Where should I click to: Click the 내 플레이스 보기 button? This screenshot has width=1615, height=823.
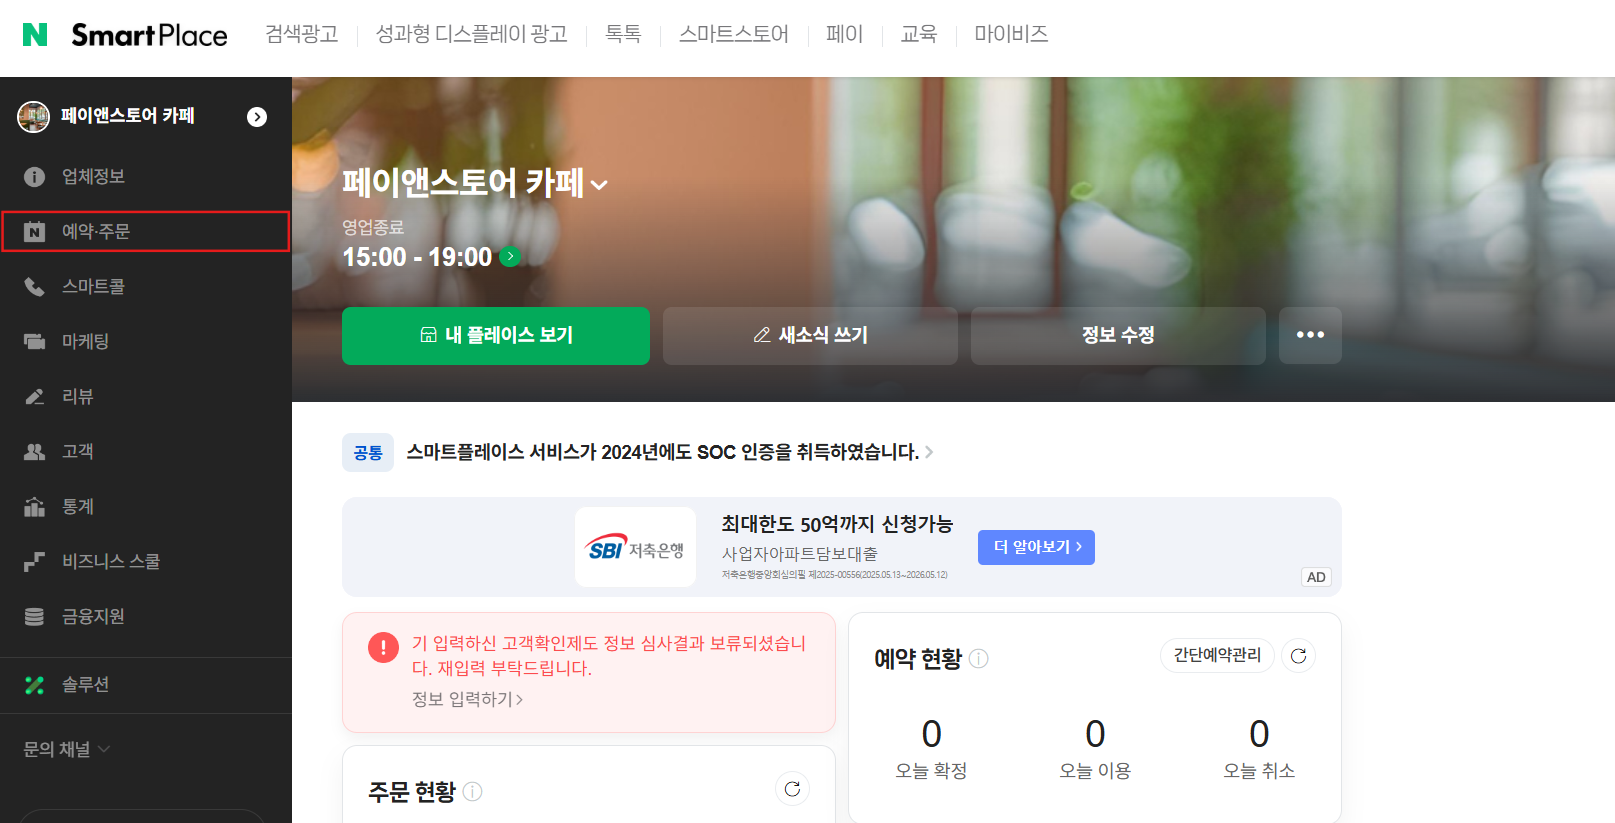(496, 336)
